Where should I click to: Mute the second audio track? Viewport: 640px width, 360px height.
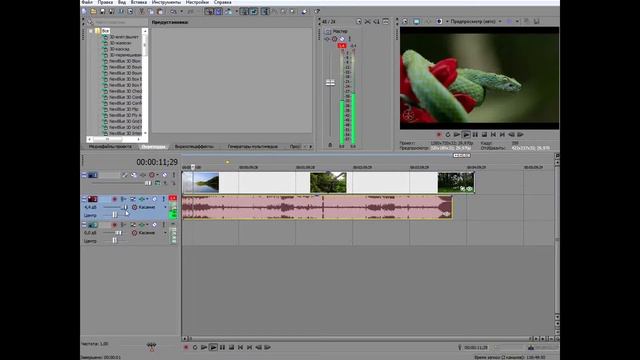coord(154,224)
